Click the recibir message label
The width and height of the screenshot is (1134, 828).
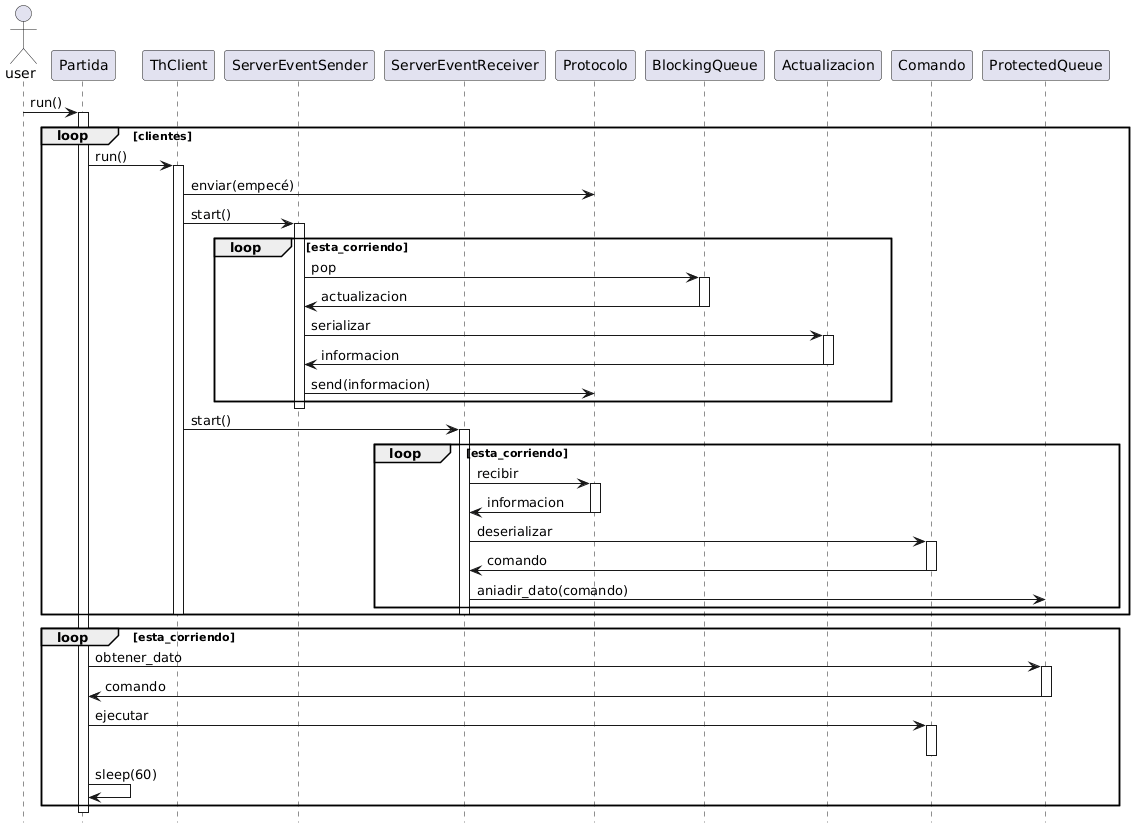point(497,473)
